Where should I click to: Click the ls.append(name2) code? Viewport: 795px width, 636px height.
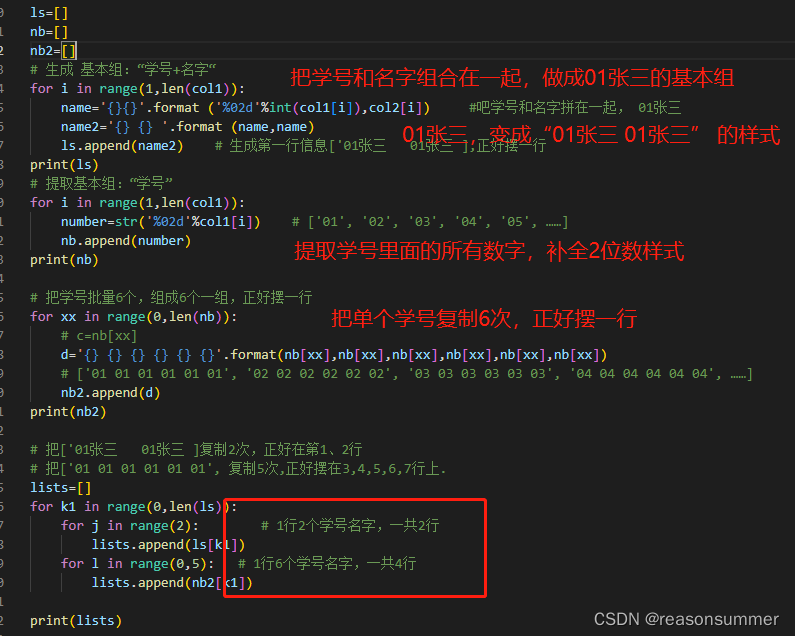[122, 146]
